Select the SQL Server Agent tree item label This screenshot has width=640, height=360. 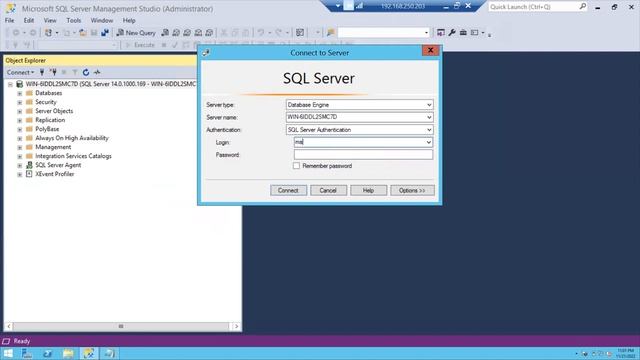click(x=58, y=165)
